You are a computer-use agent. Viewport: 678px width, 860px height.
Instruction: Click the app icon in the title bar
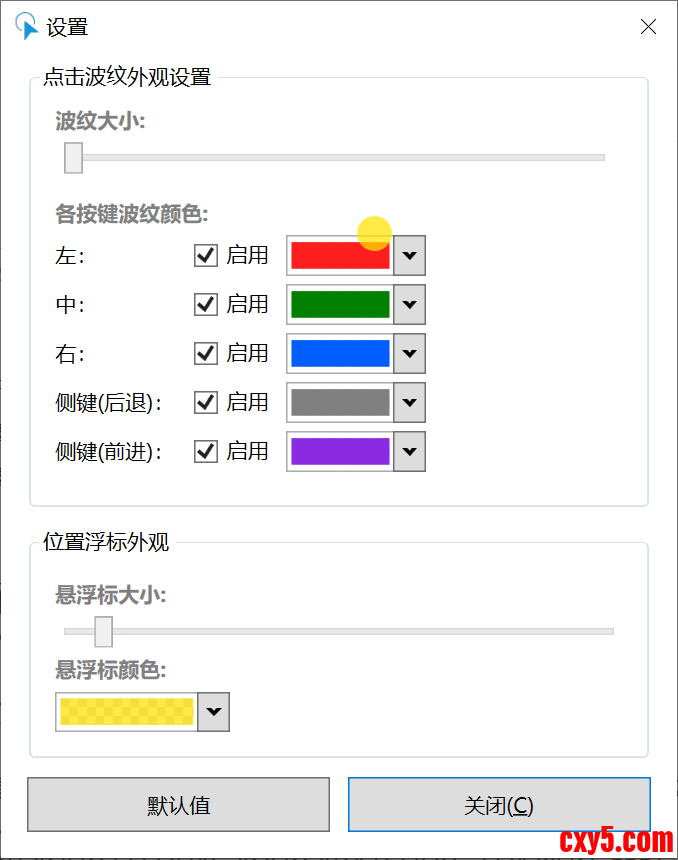[25, 27]
